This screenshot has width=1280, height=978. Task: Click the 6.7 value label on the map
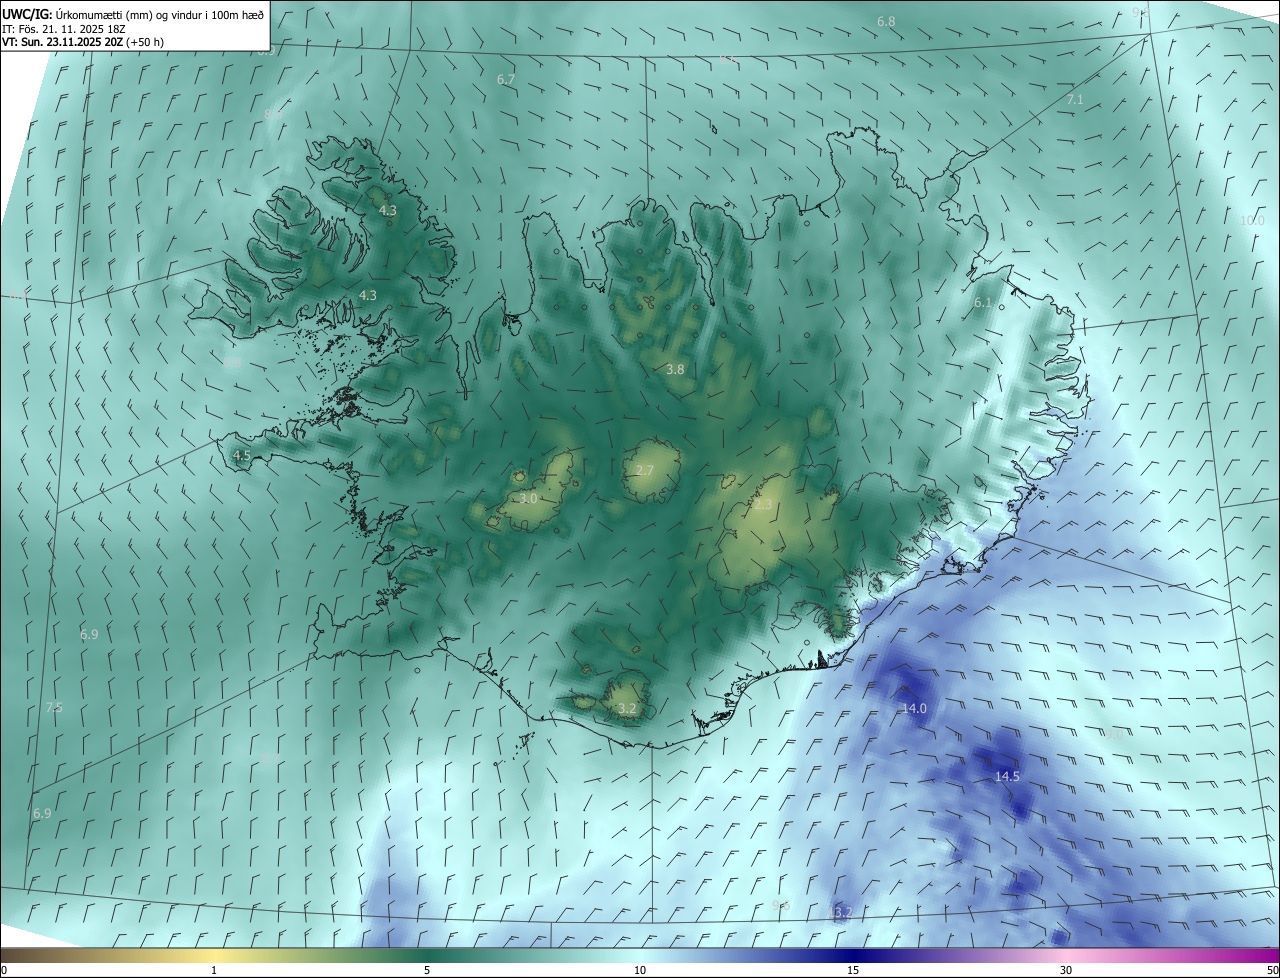point(506,79)
